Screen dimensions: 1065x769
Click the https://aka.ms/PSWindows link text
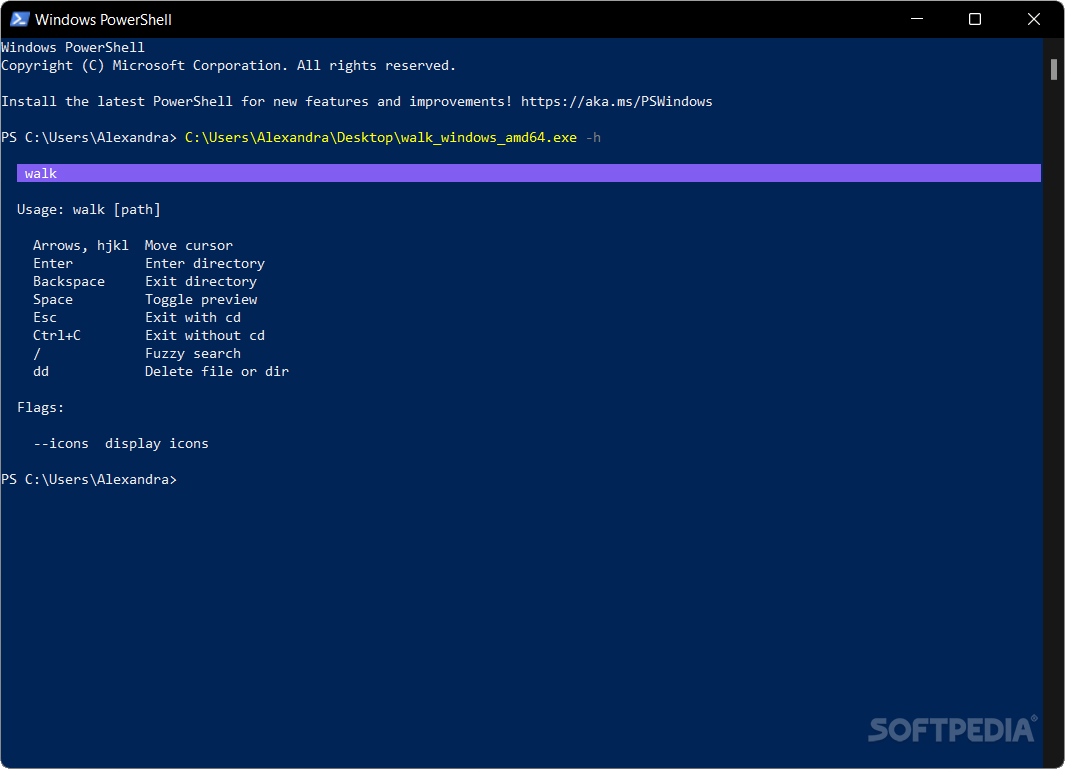tap(616, 101)
